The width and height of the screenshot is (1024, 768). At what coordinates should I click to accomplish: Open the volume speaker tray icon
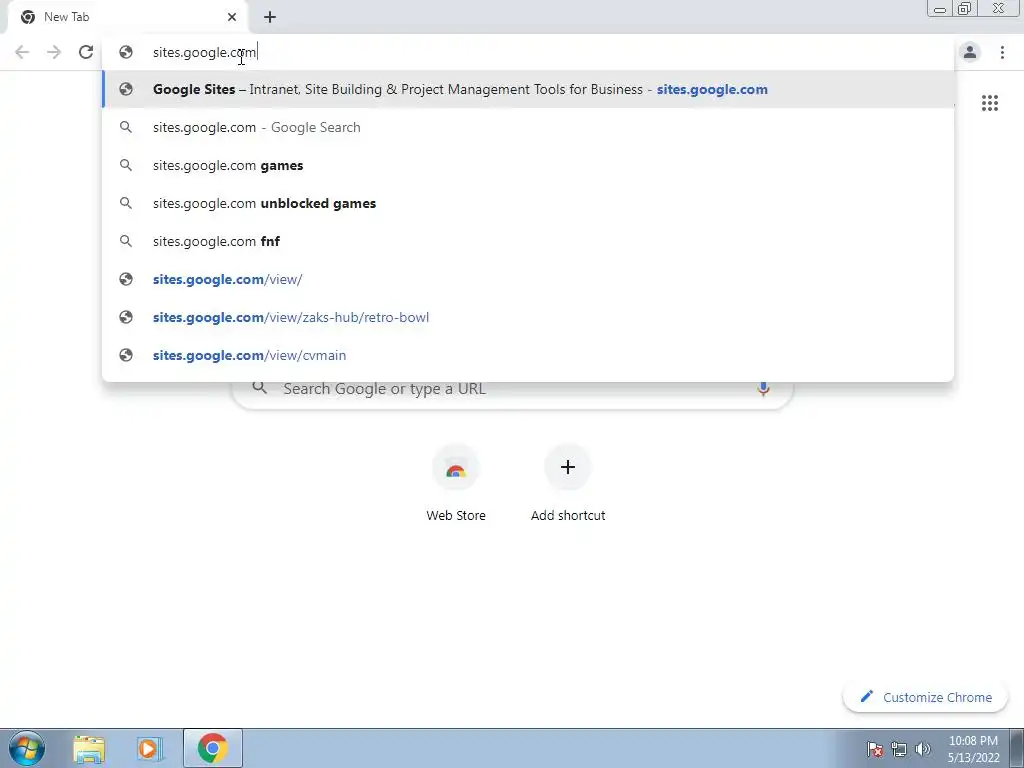pyautogui.click(x=923, y=749)
